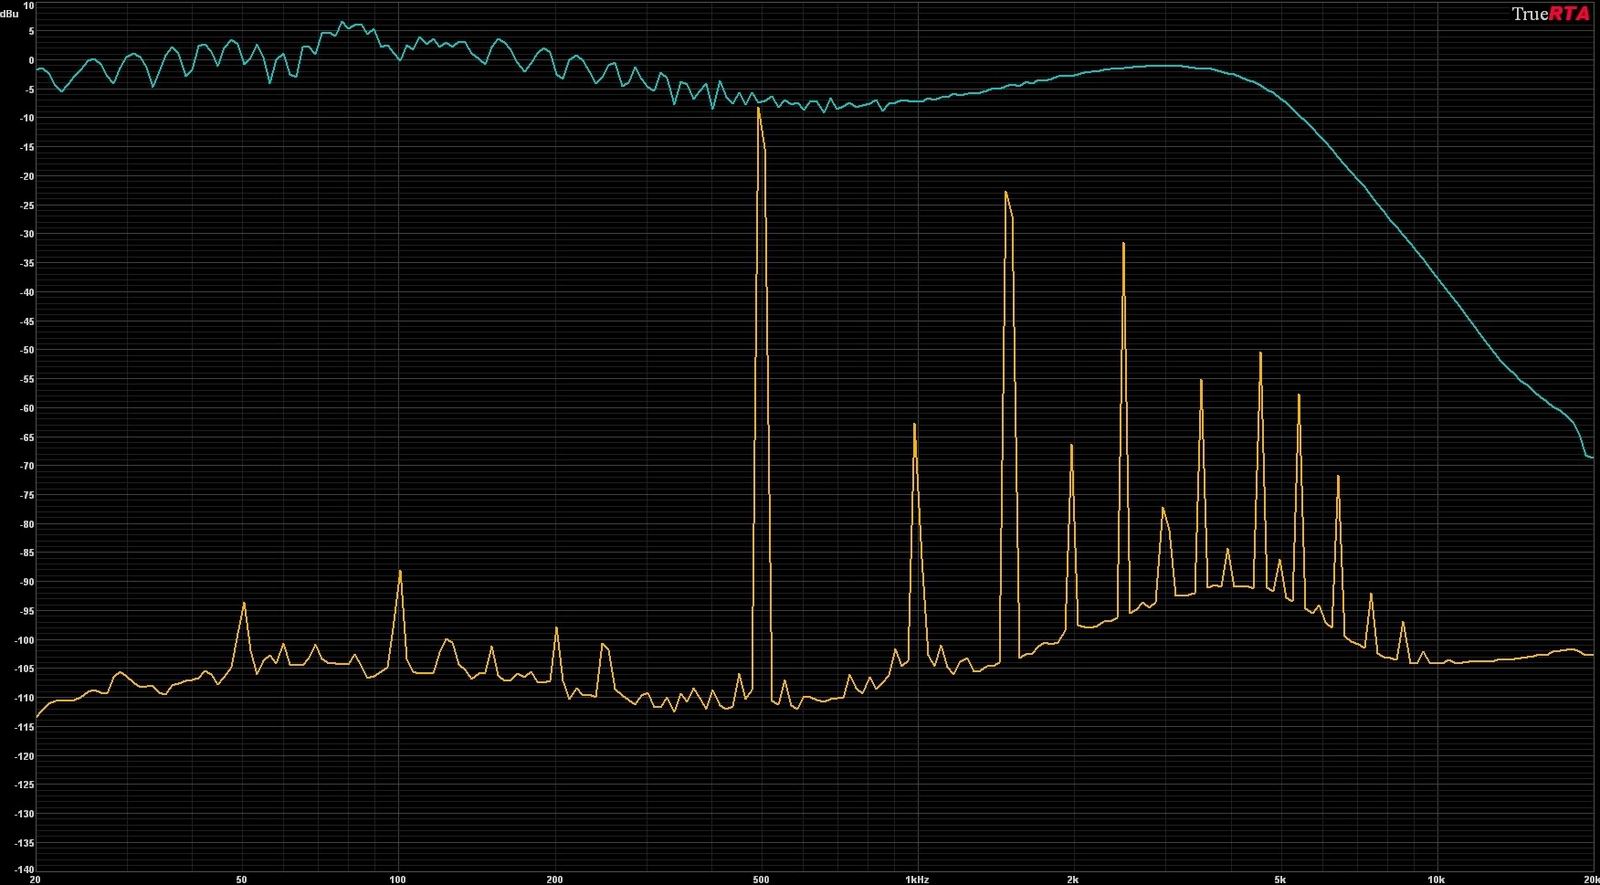Click the orange peak tip at 200 Hz

(556, 627)
